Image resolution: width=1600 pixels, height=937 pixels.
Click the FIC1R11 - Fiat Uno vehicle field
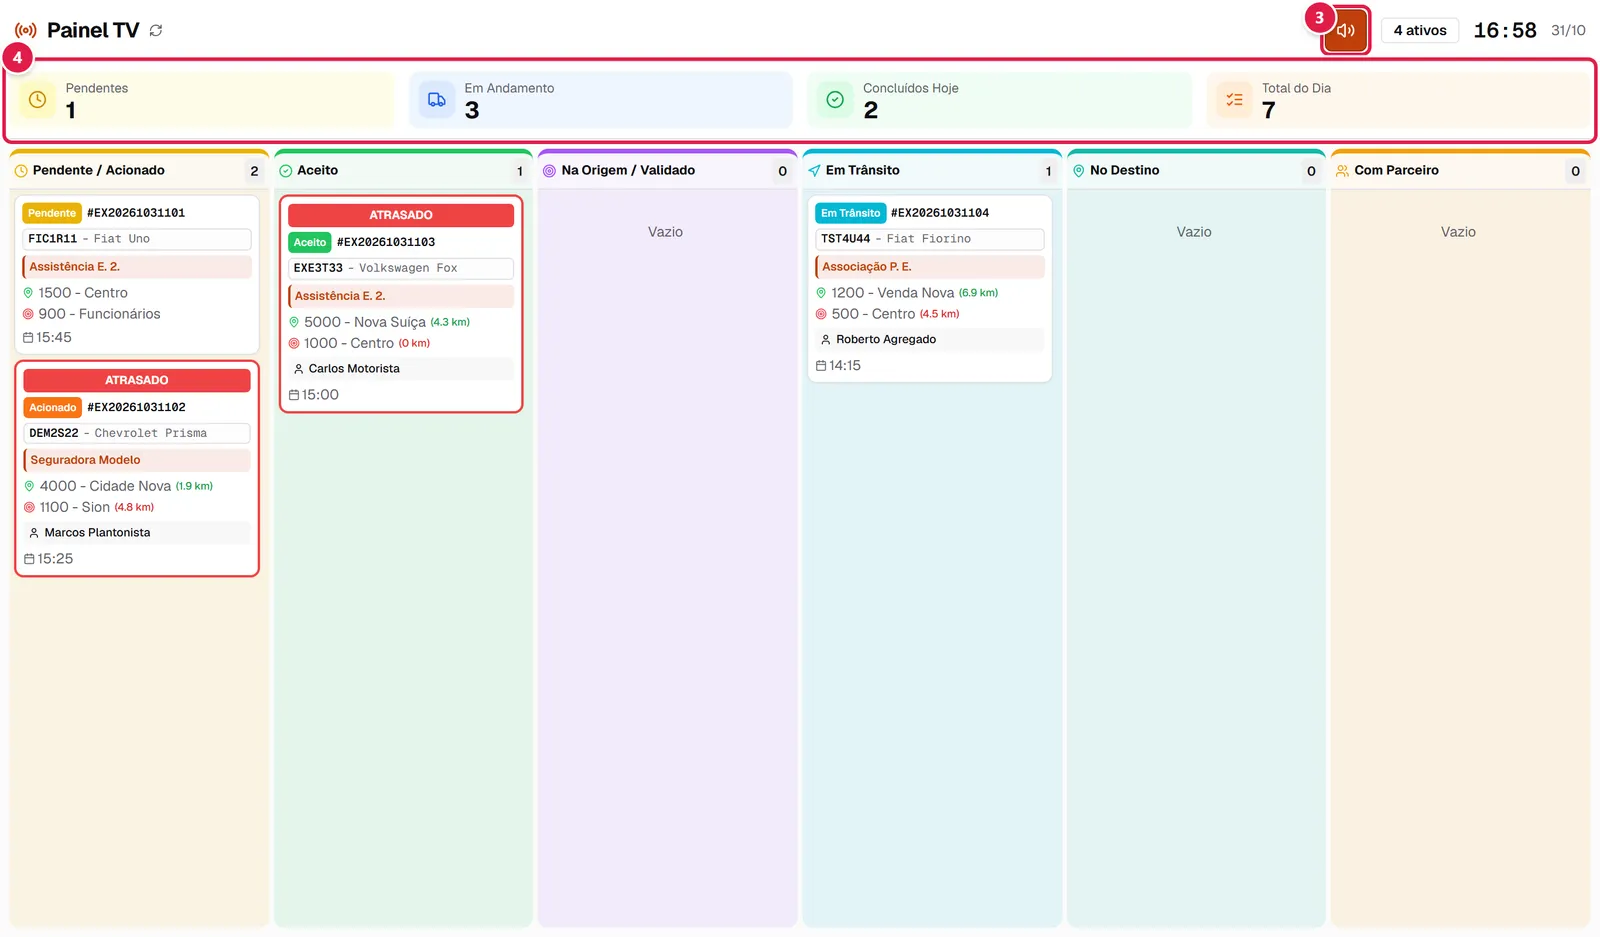(x=137, y=239)
